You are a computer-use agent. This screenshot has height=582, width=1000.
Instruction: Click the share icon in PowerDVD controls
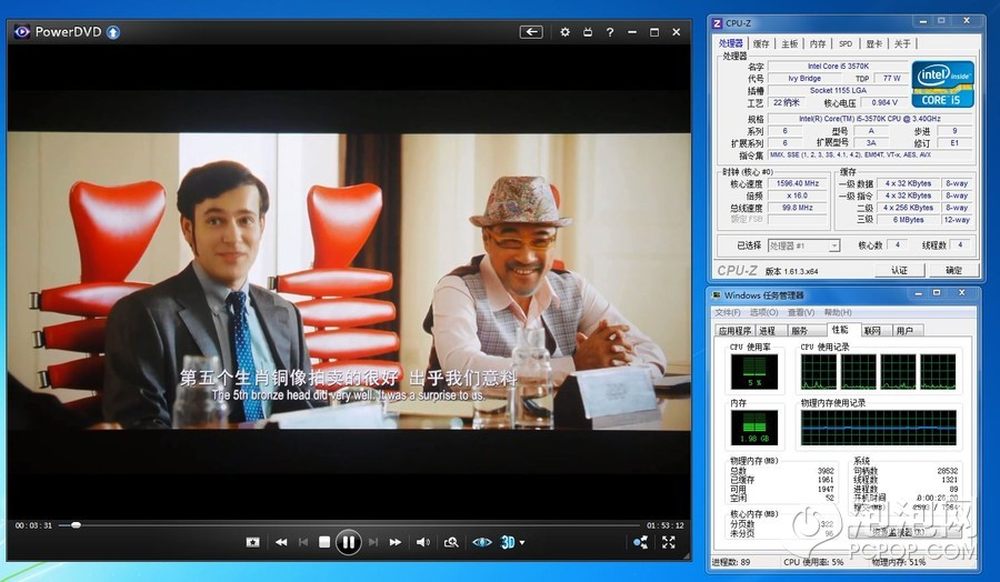point(640,542)
